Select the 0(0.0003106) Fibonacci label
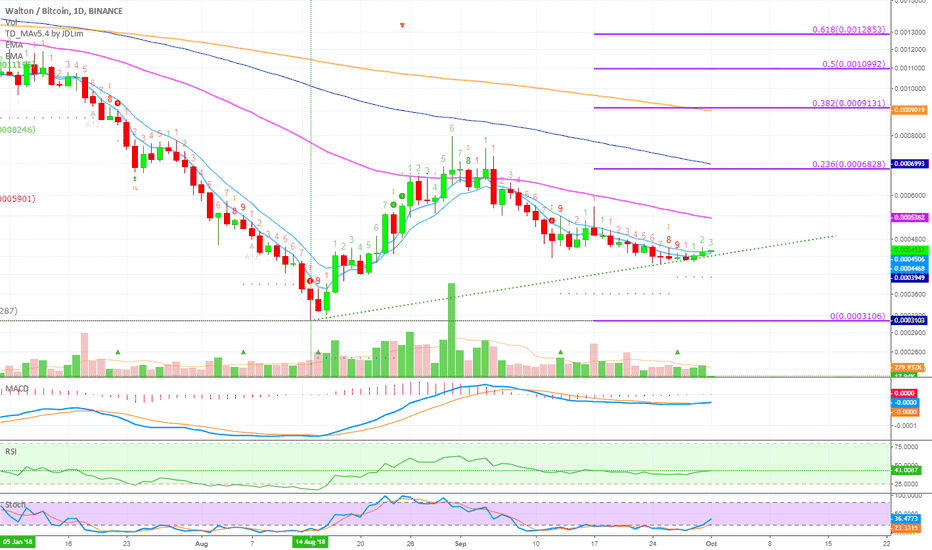 coord(858,316)
